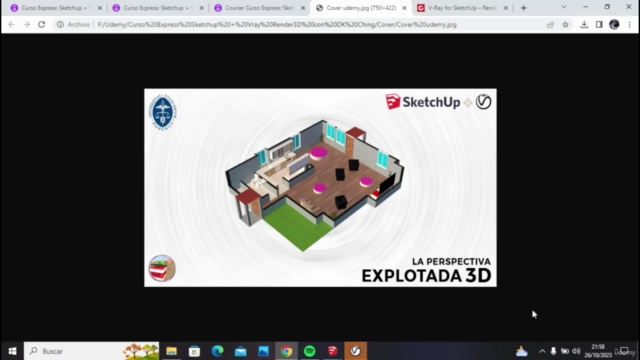Open Microsoft Store from taskbar
The image size is (640, 360).
click(194, 351)
